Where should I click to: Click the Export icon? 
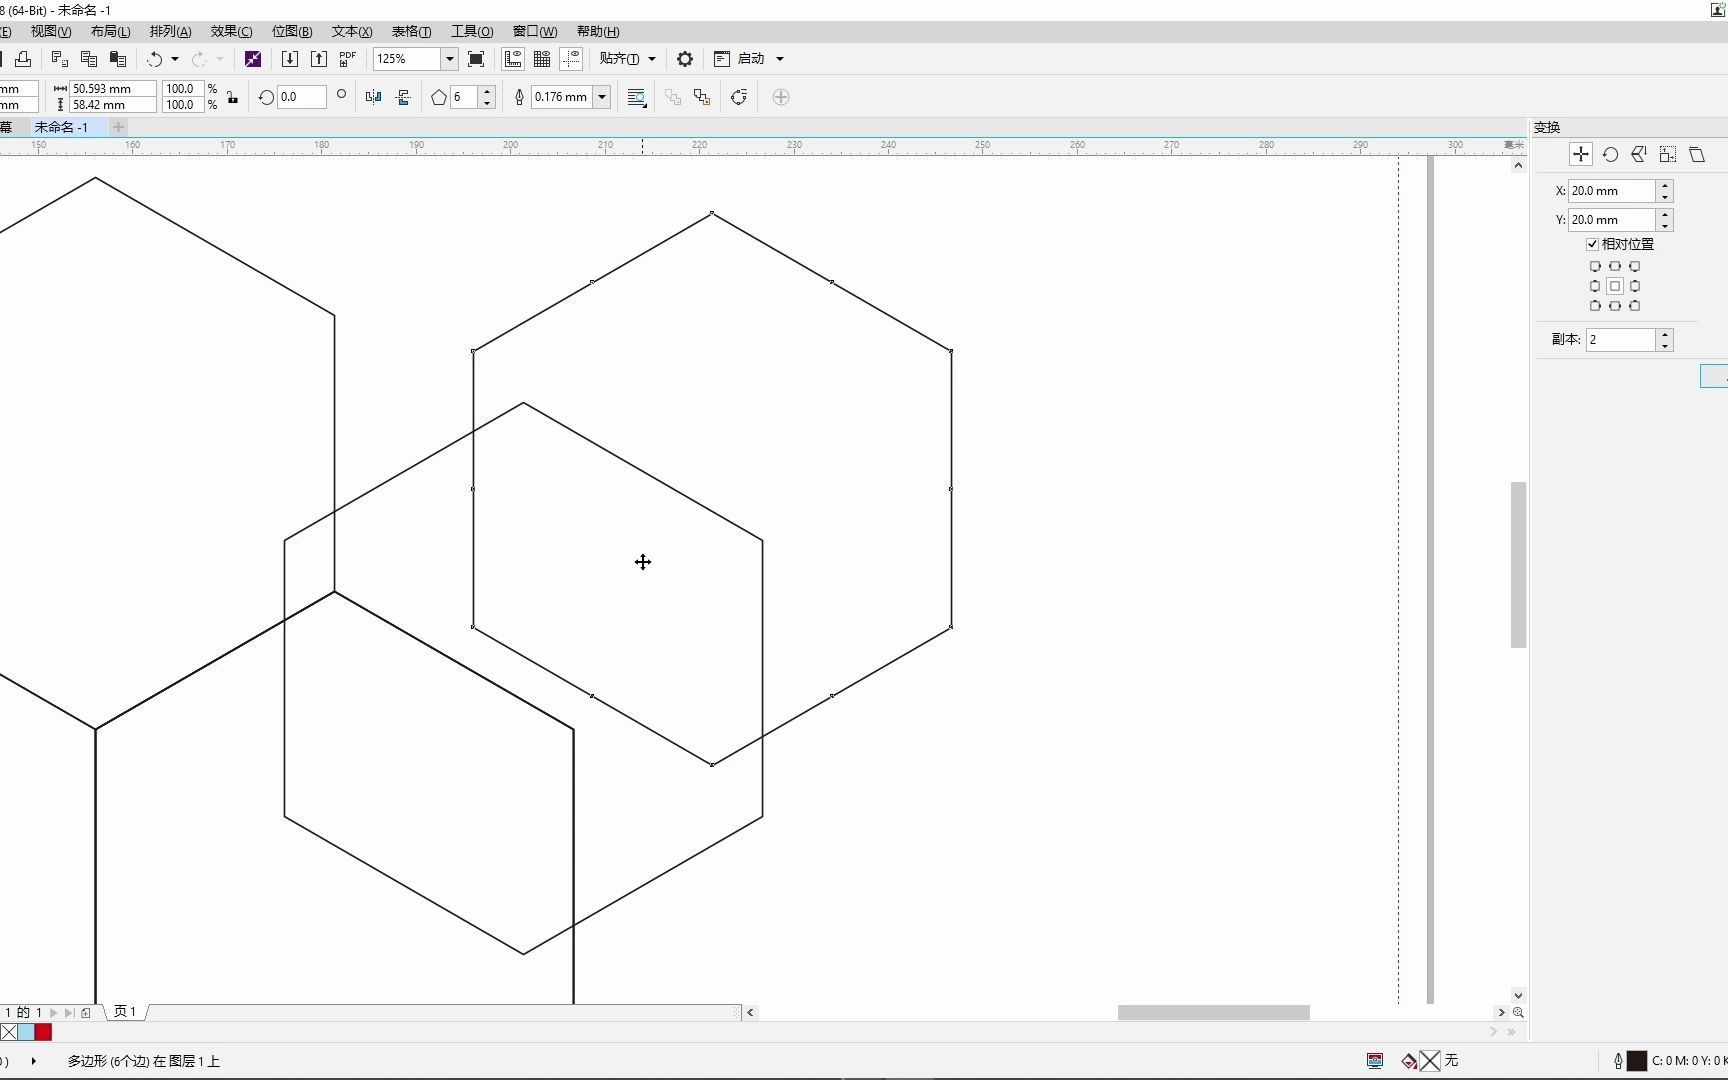(x=319, y=59)
